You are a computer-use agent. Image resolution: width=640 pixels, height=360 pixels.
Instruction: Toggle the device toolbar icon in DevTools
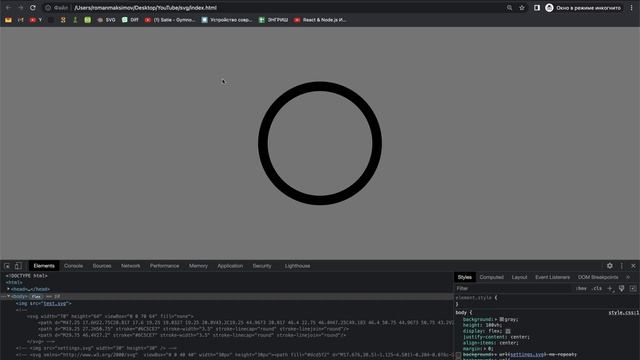[x=18, y=266]
